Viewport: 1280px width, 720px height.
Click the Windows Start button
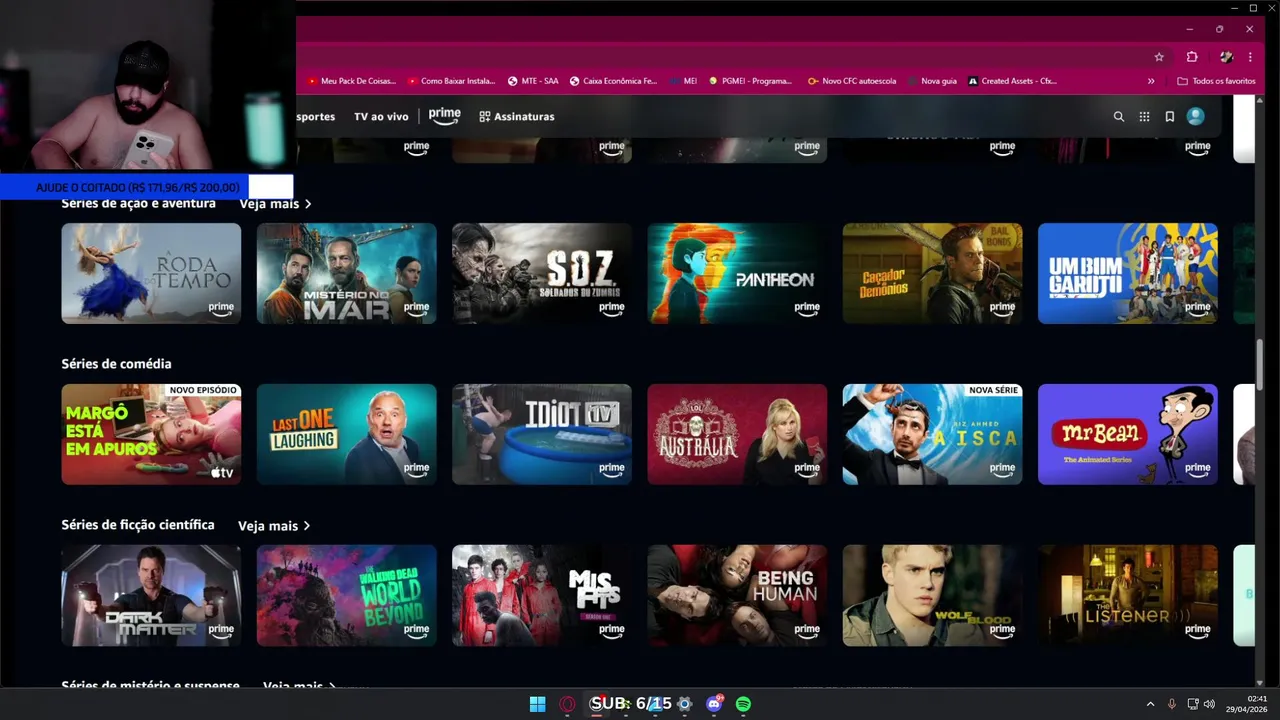coord(537,704)
